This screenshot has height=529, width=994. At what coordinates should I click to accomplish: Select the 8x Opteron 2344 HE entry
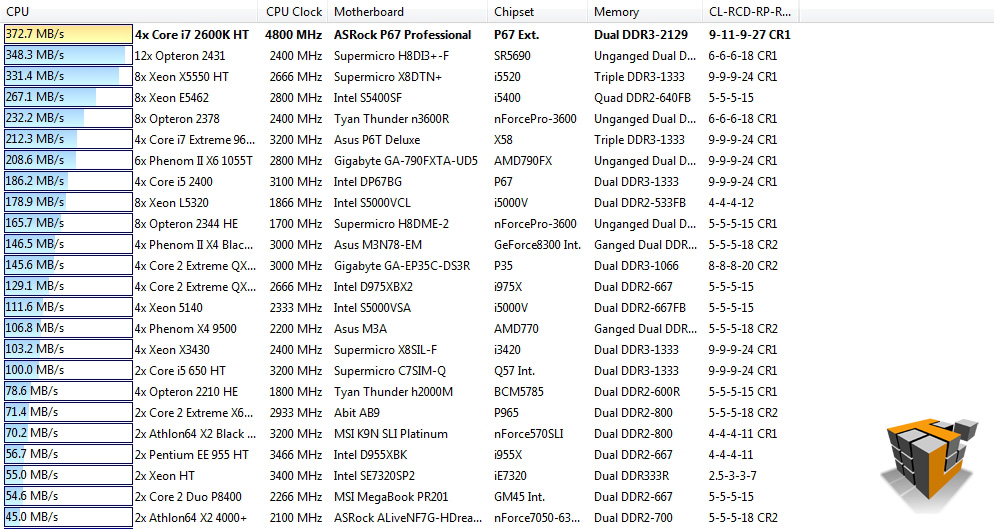186,224
